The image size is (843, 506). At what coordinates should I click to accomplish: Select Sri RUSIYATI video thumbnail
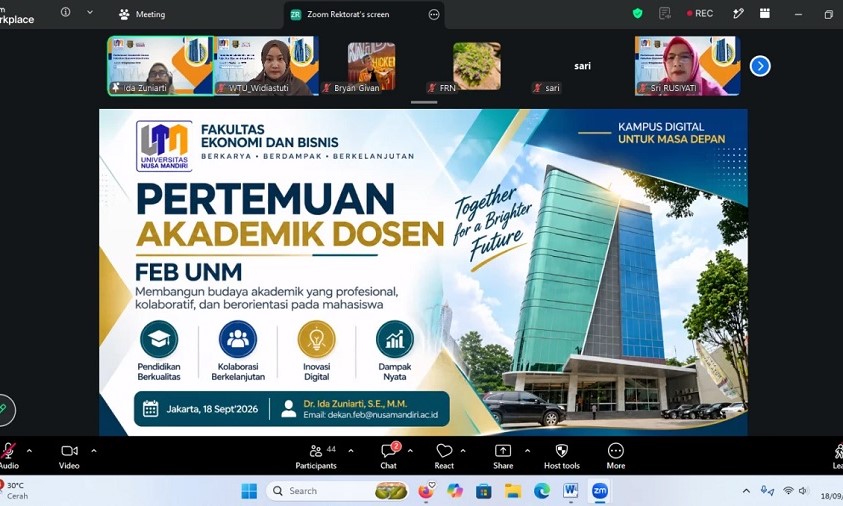[x=688, y=66]
